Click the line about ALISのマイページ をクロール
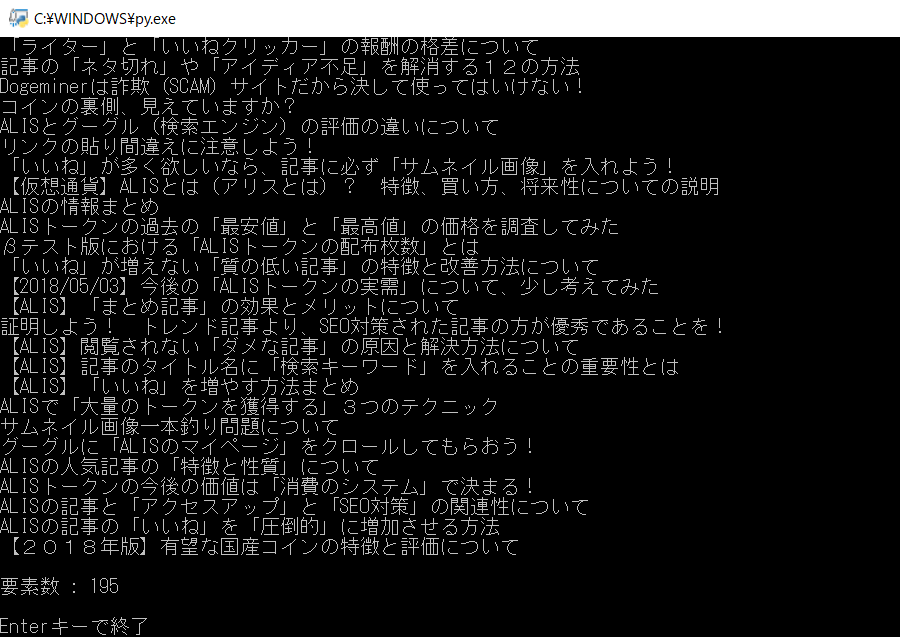Screen dimensions: 900x637 pos(268,446)
